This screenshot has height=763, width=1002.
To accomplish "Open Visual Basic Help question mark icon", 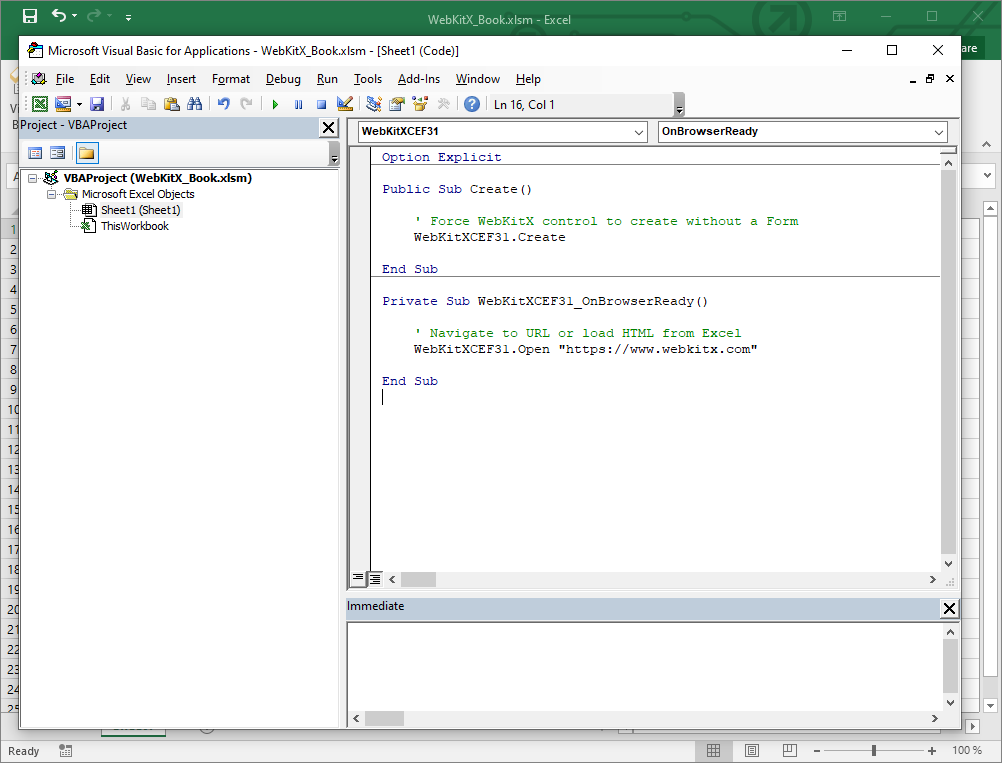I will pyautogui.click(x=472, y=104).
